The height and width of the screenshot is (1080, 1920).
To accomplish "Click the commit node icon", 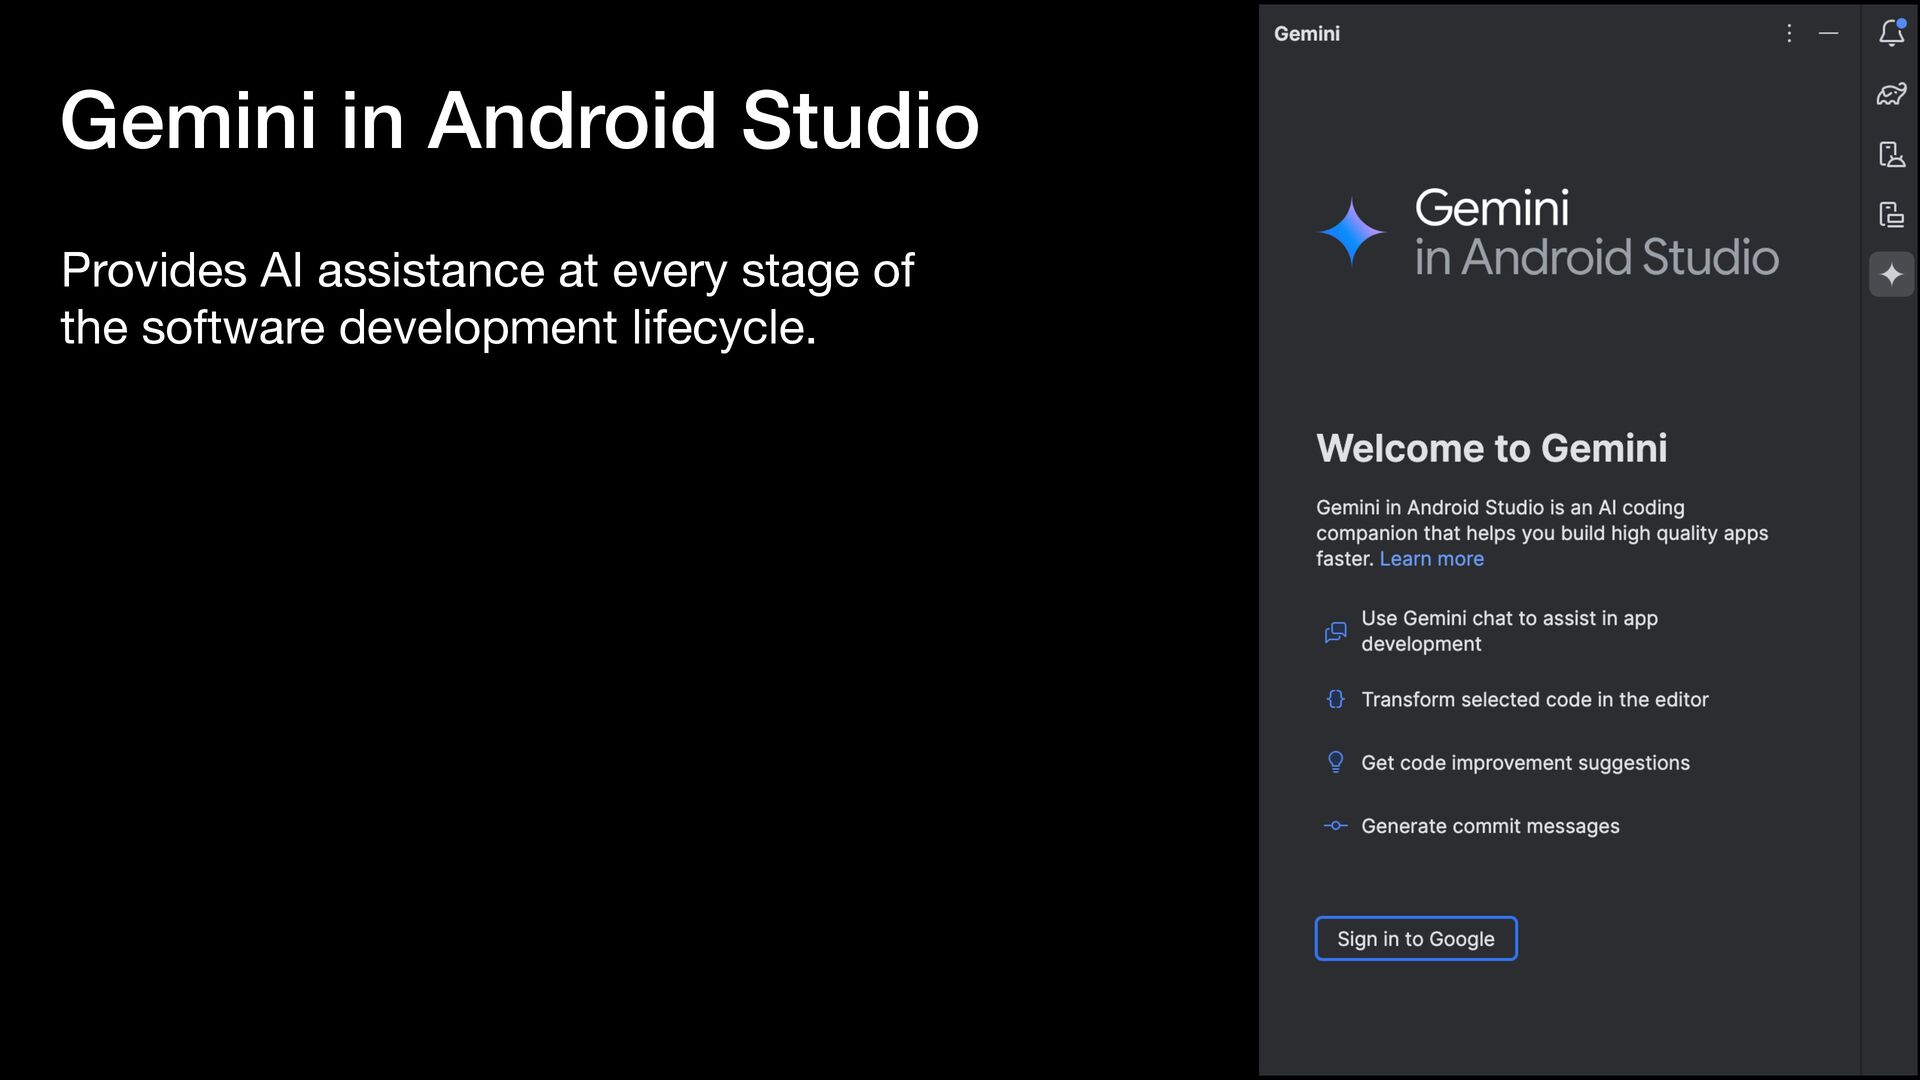I will (x=1335, y=826).
